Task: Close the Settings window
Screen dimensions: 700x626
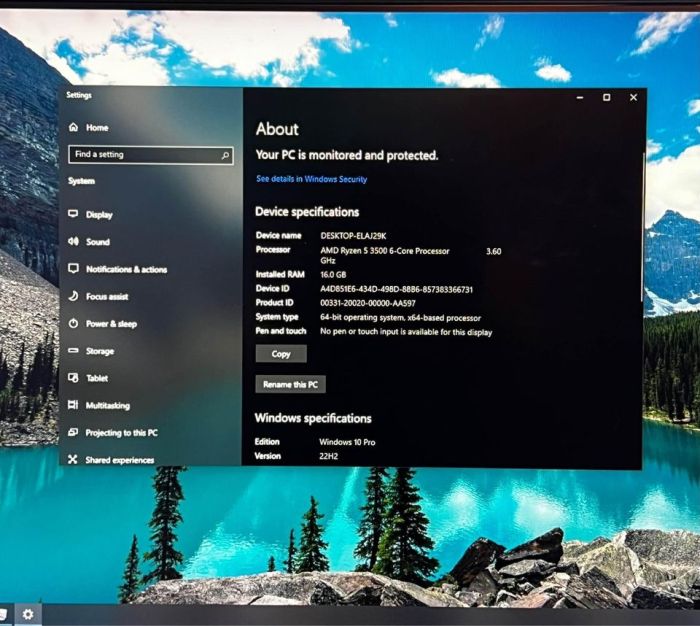Action: pyautogui.click(x=633, y=97)
